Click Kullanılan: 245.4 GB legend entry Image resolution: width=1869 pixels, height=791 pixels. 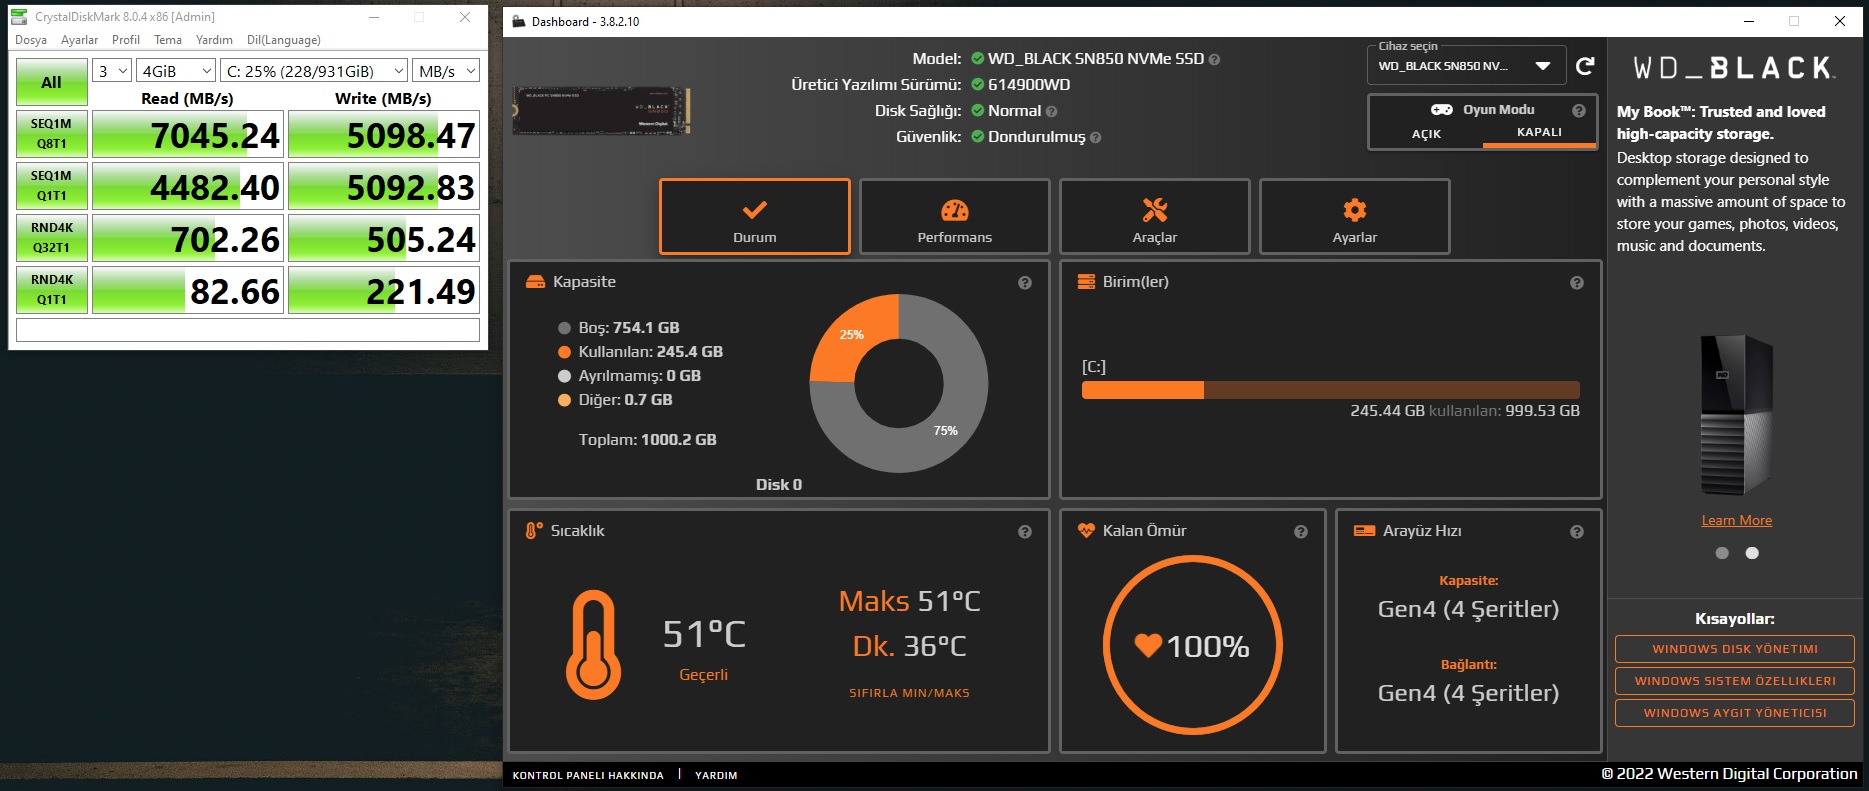click(x=640, y=352)
